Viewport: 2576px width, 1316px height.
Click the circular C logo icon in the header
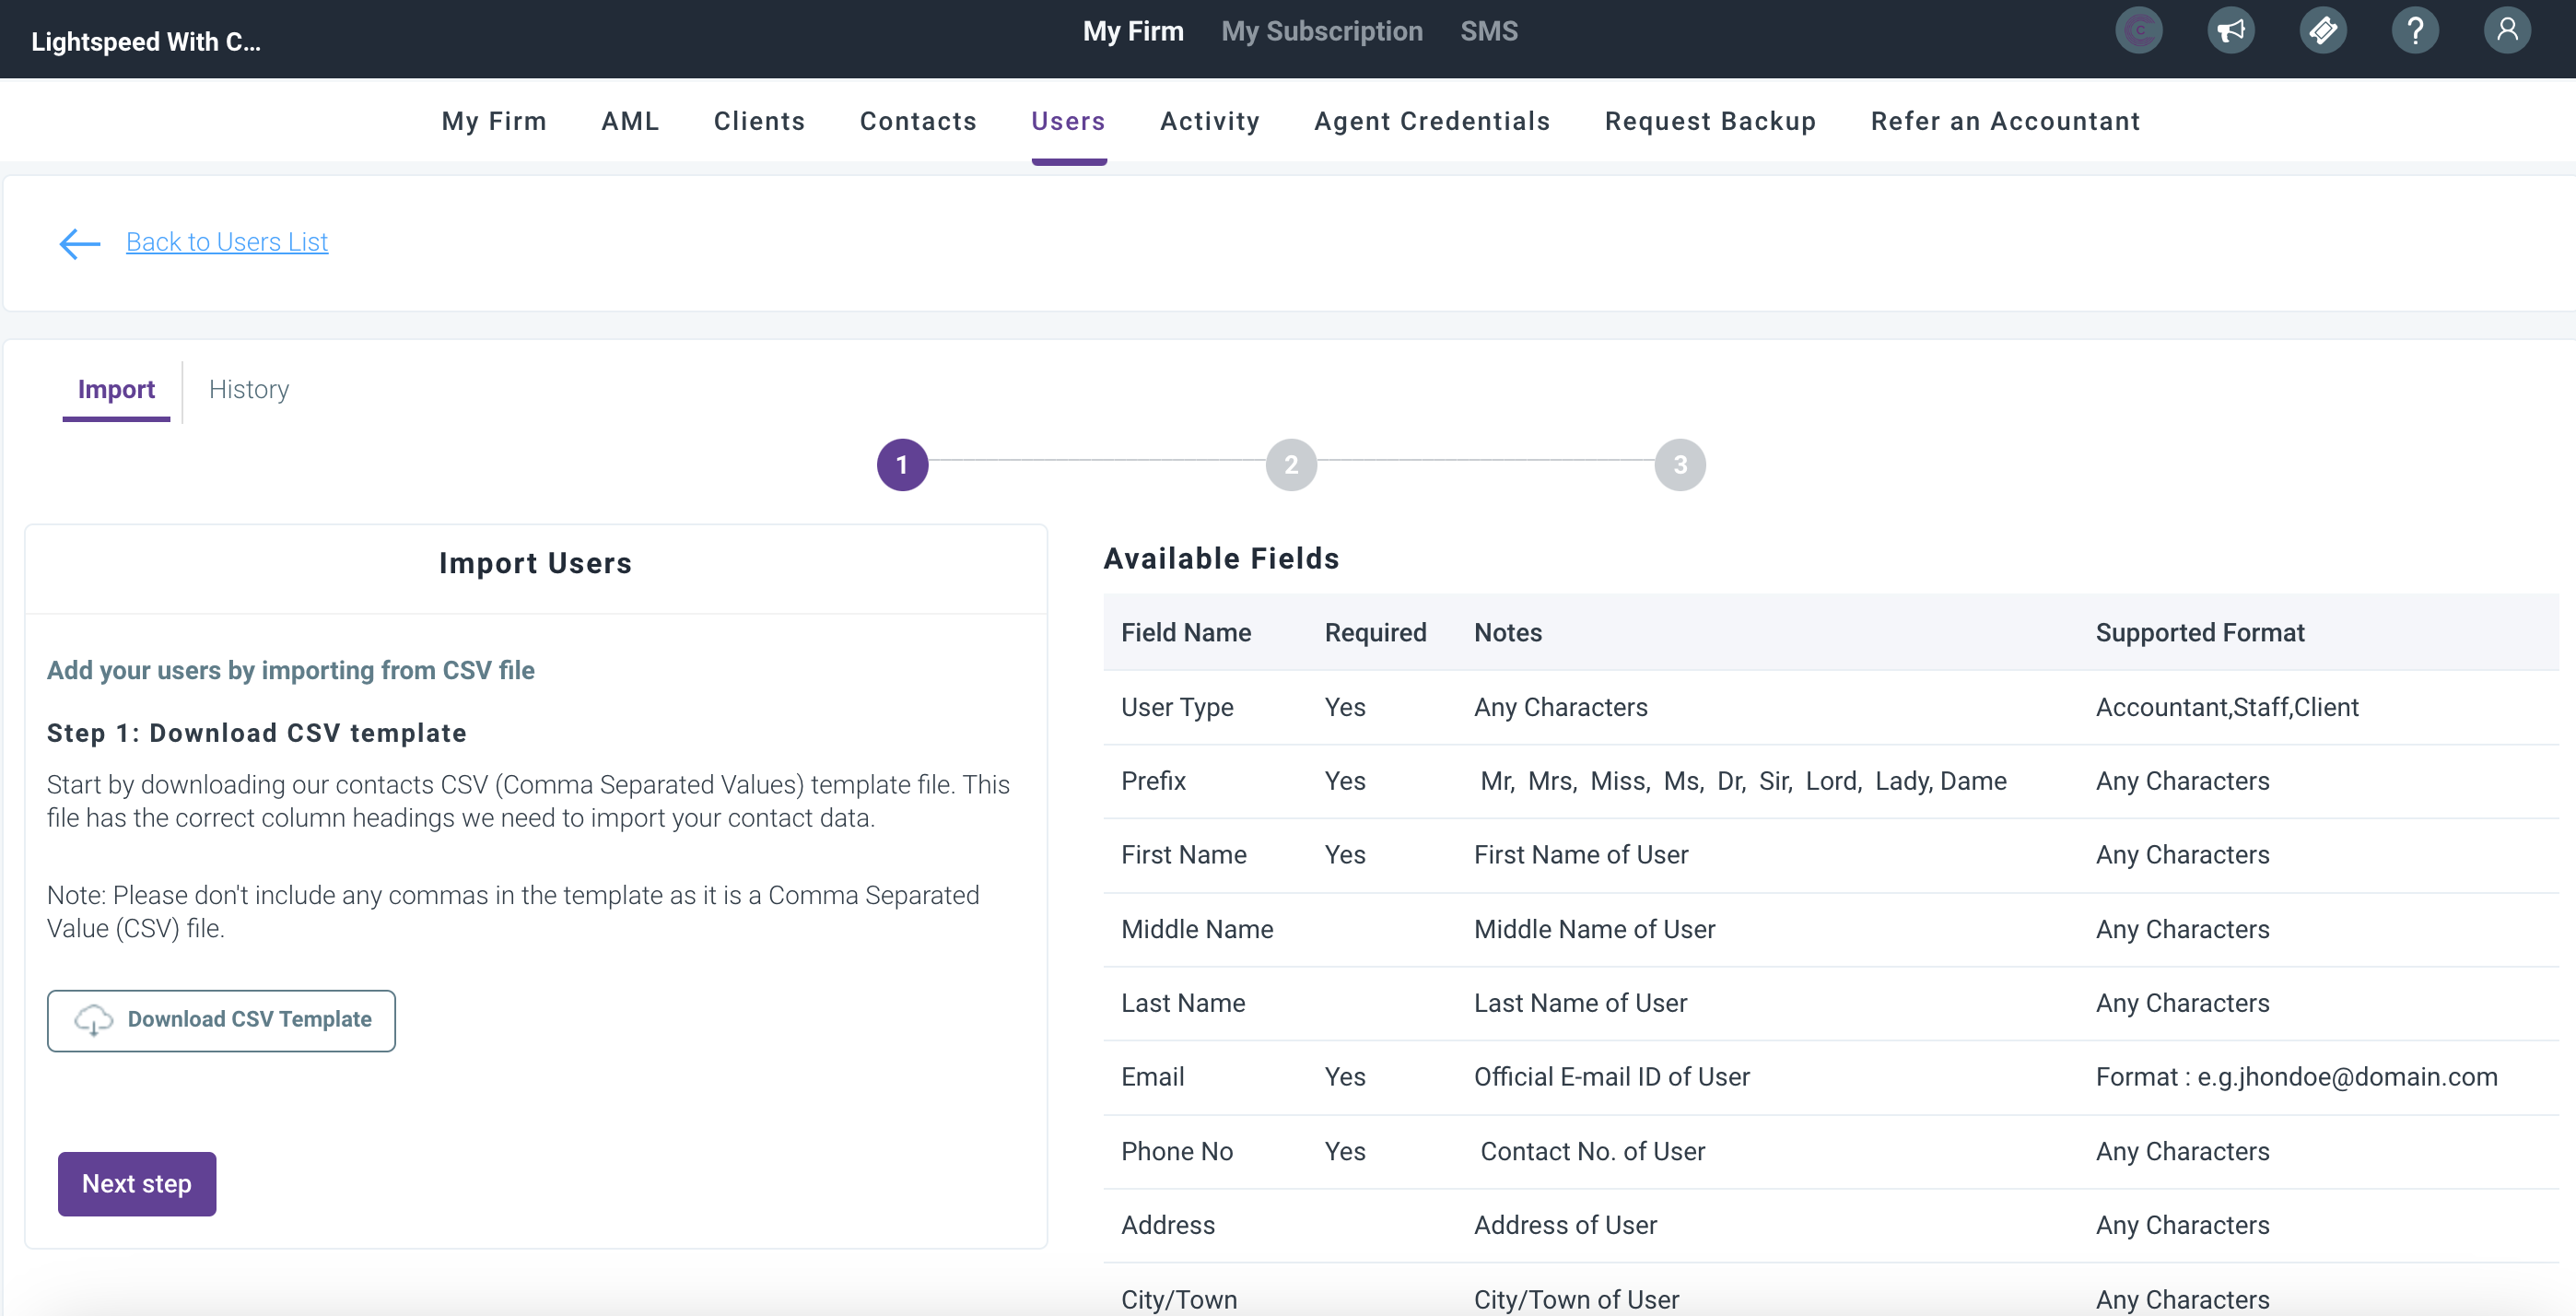click(x=2138, y=31)
